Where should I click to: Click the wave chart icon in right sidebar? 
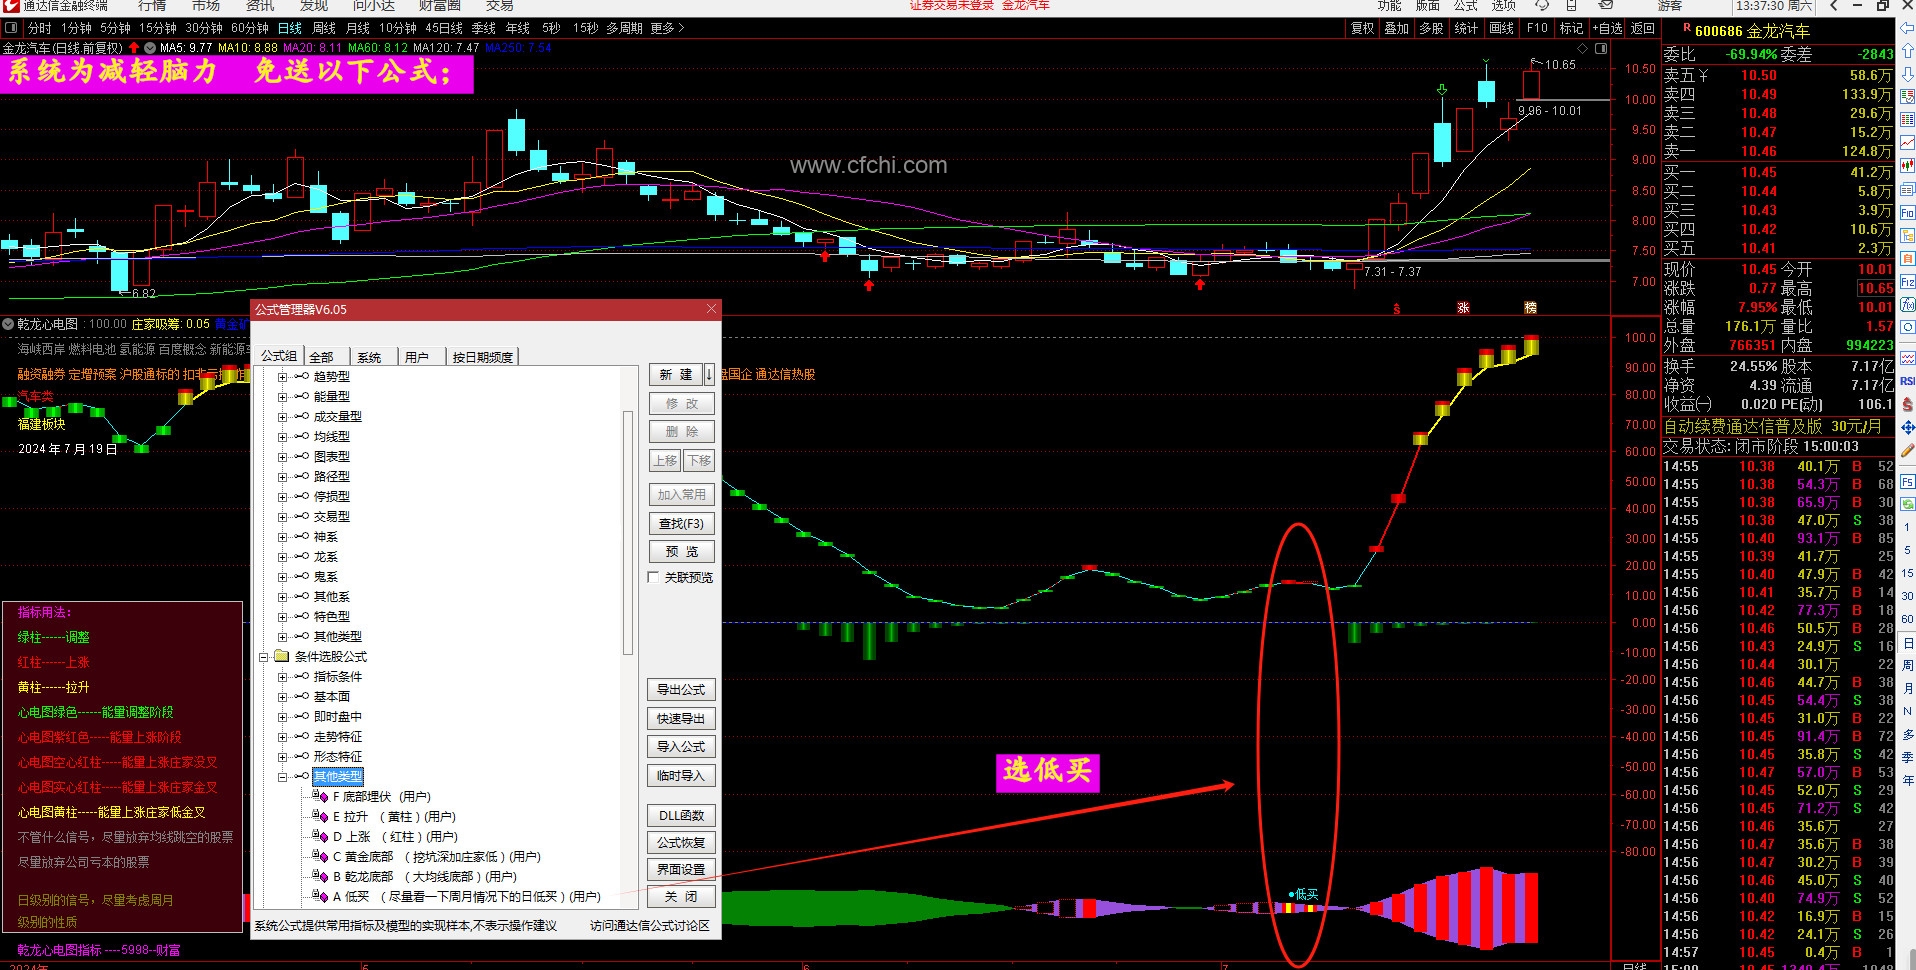click(1907, 358)
